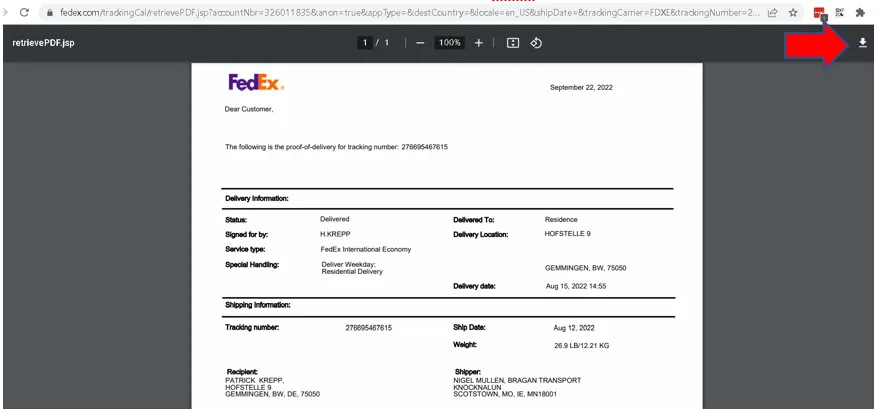Click shipper 'NIGEL MULLEN, BRAGAN TRANSPORT'

[x=517, y=381]
